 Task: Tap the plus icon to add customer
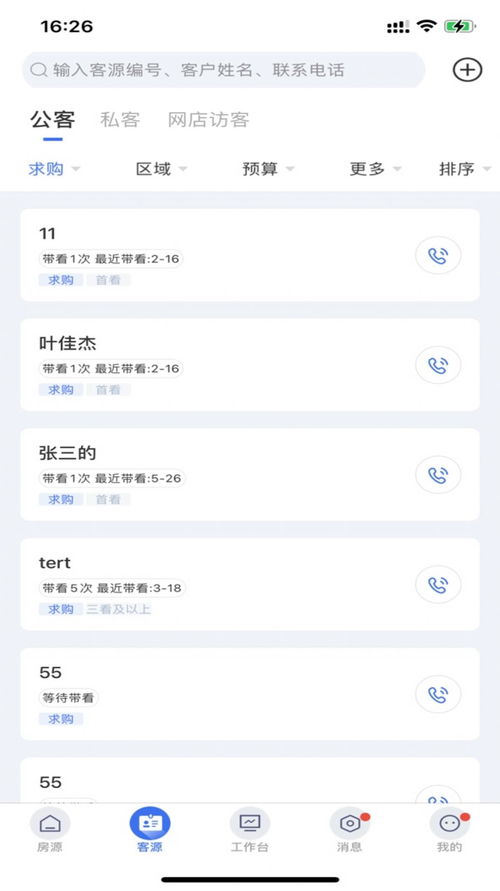point(467,70)
